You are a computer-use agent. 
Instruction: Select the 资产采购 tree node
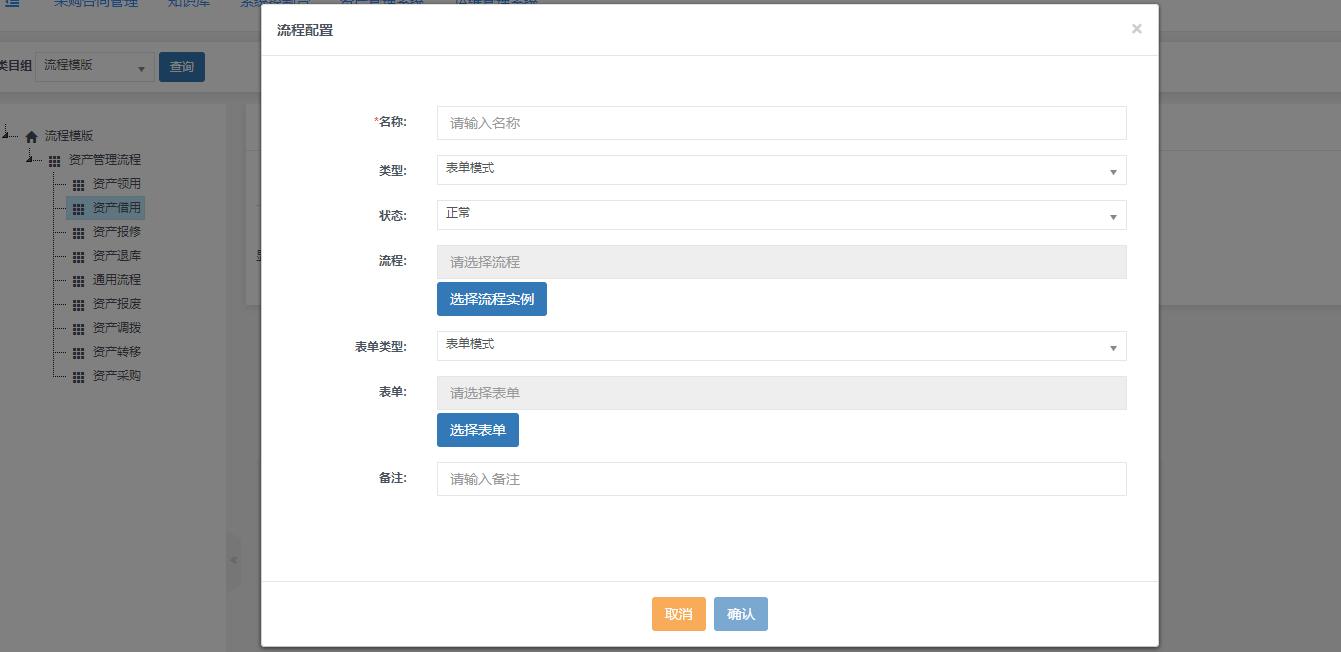116,376
